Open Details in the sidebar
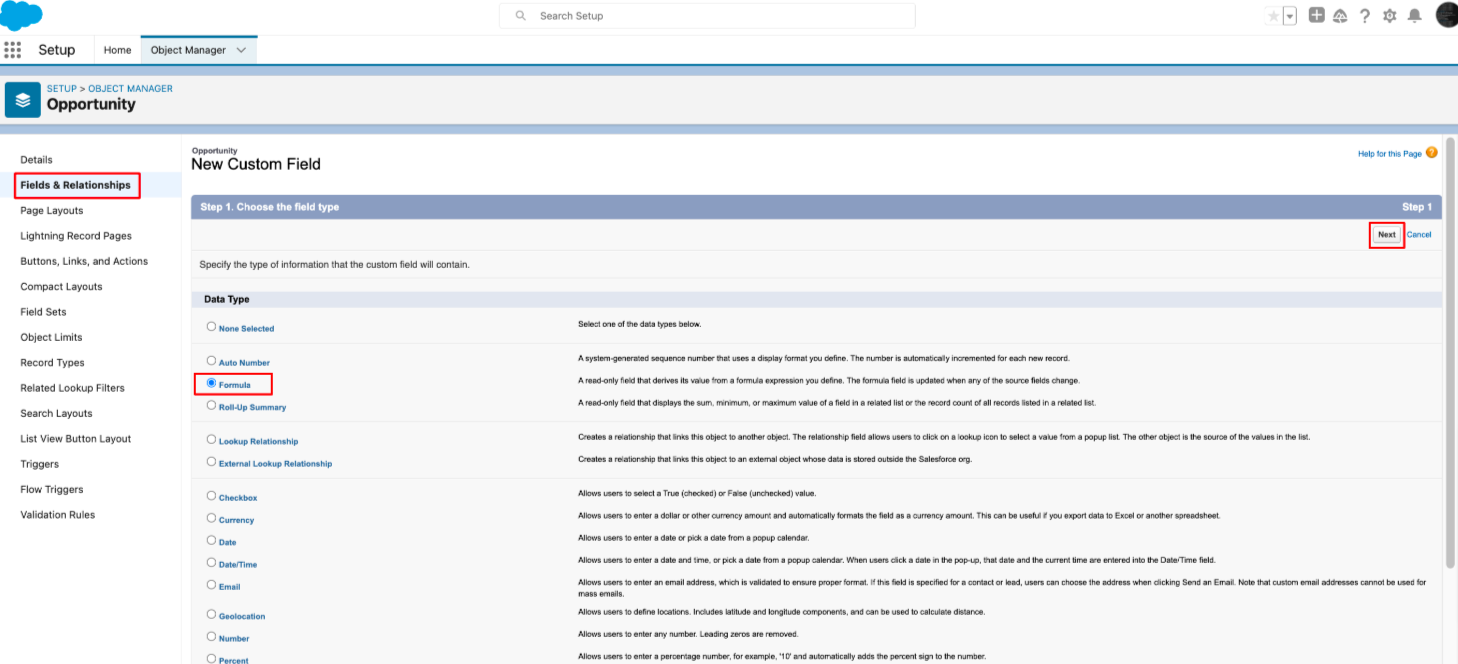 coord(36,160)
